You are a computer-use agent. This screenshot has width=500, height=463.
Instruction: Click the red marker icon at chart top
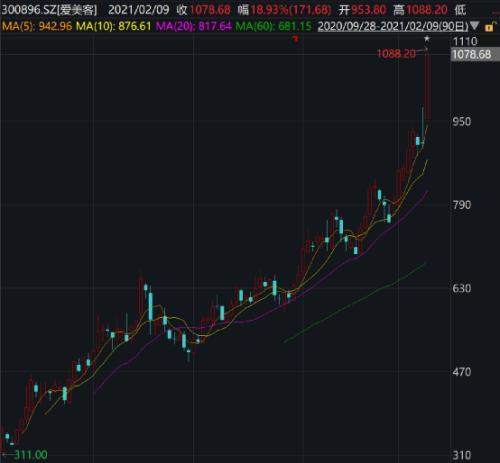[295, 39]
